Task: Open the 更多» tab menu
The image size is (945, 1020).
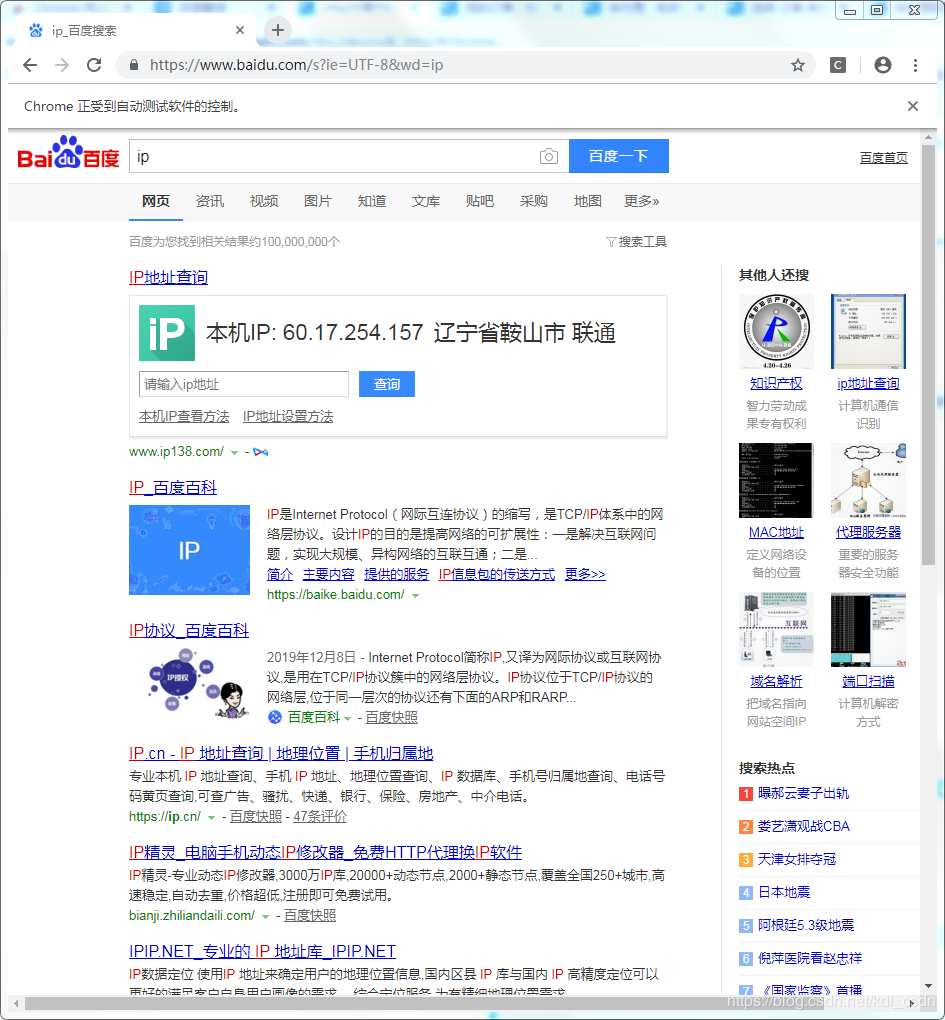Action: 641,202
